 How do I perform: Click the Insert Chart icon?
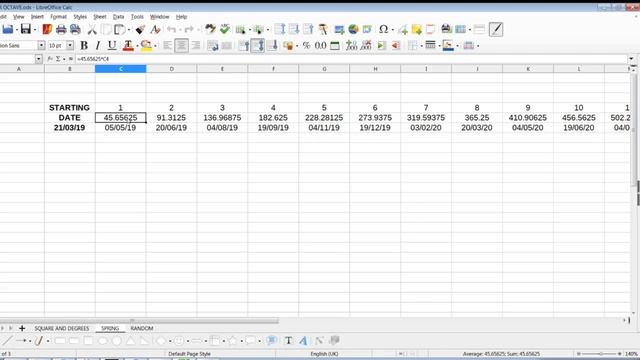coord(353,29)
